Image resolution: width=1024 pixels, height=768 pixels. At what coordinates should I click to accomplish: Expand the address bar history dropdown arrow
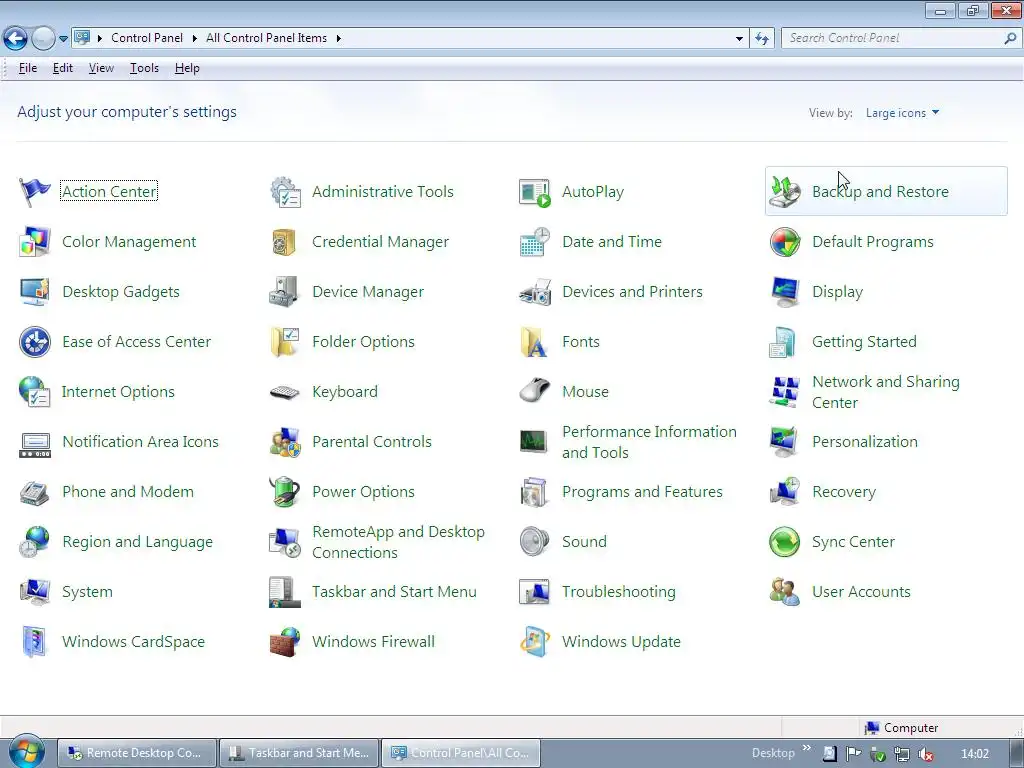(x=739, y=39)
